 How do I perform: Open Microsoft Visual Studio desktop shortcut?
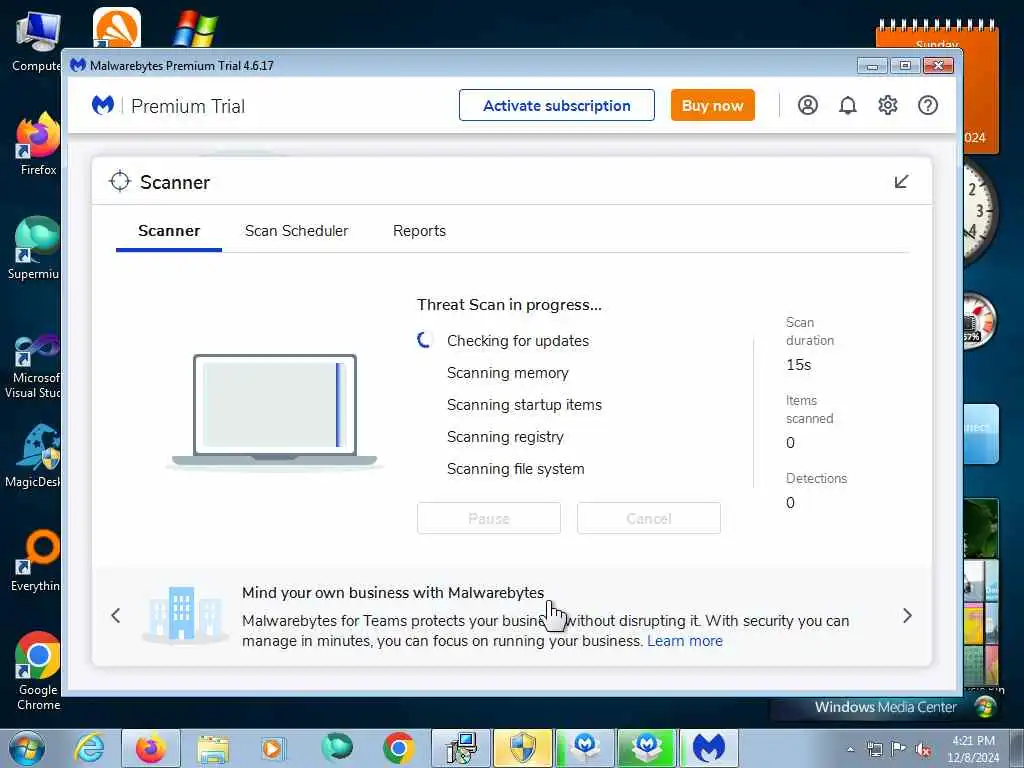pyautogui.click(x=33, y=366)
